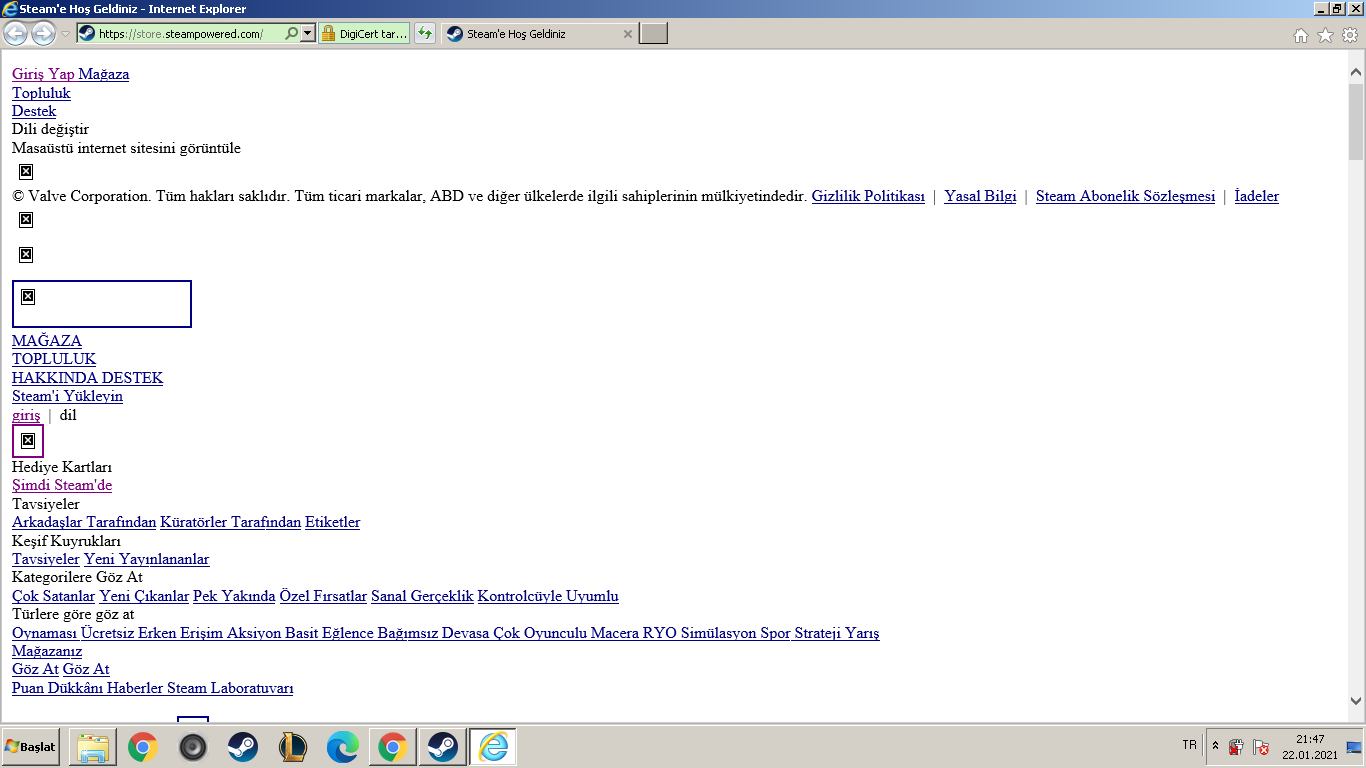Open "Arkadaşlar Tarafından" recommendations link

click(84, 522)
